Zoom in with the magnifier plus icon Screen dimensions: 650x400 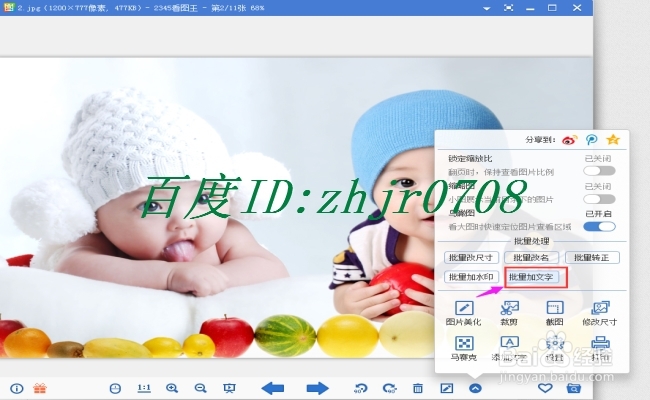point(172,388)
